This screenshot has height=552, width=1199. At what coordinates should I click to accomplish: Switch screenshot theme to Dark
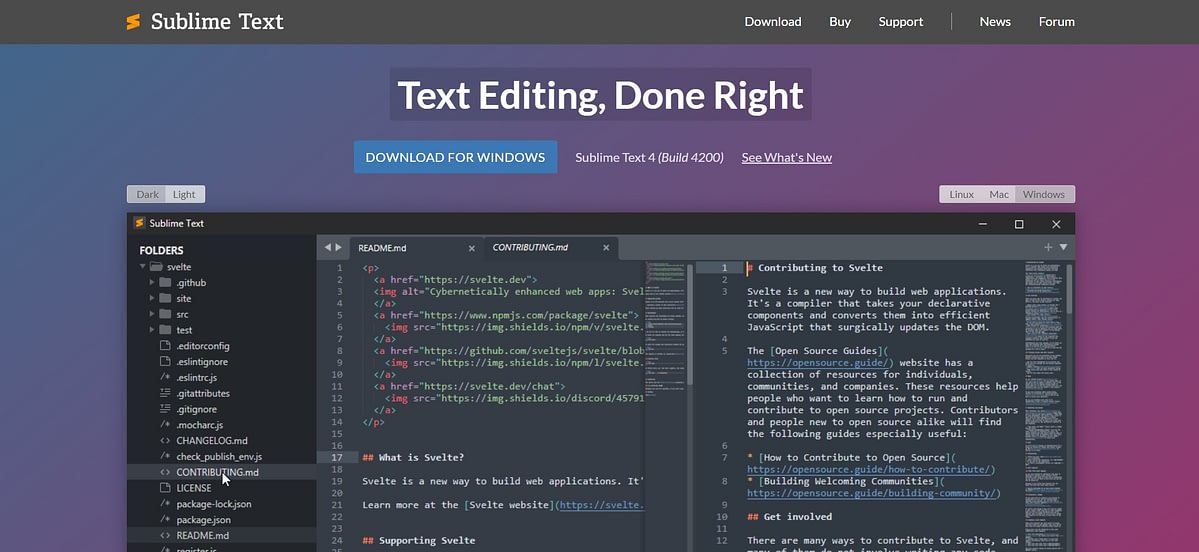[147, 194]
